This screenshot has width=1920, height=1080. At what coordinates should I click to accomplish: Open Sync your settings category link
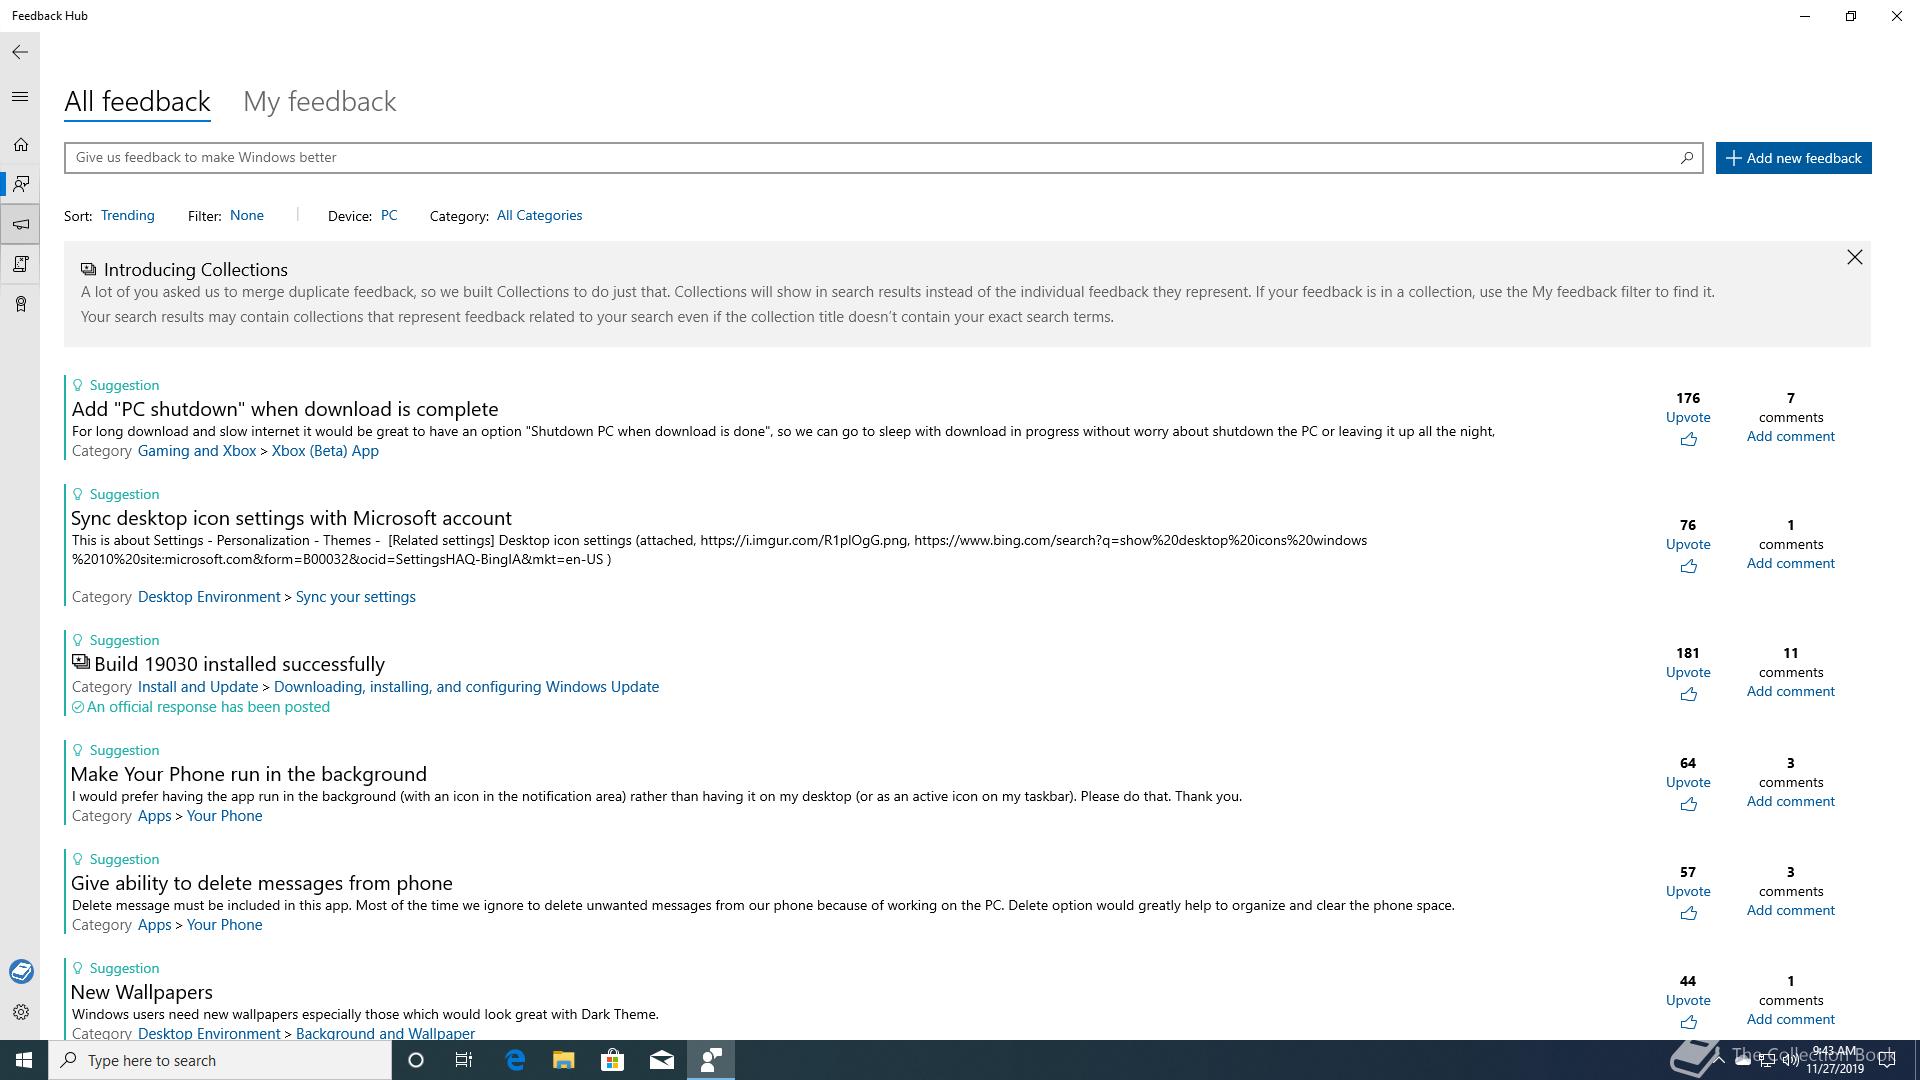355,597
